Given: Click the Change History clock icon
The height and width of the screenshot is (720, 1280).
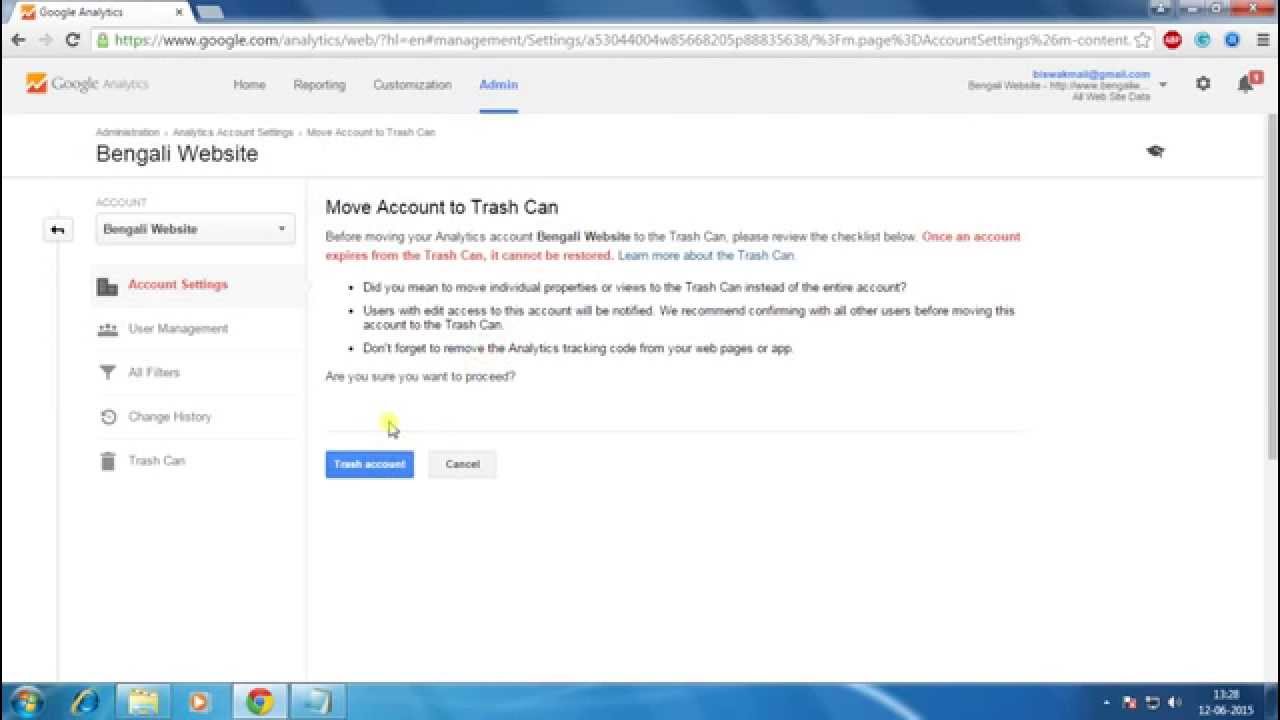Looking at the screenshot, I should 108,417.
